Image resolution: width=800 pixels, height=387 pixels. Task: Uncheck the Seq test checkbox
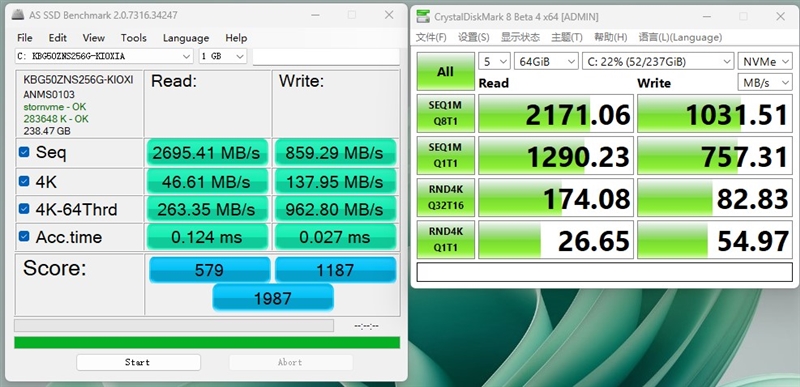click(x=24, y=152)
